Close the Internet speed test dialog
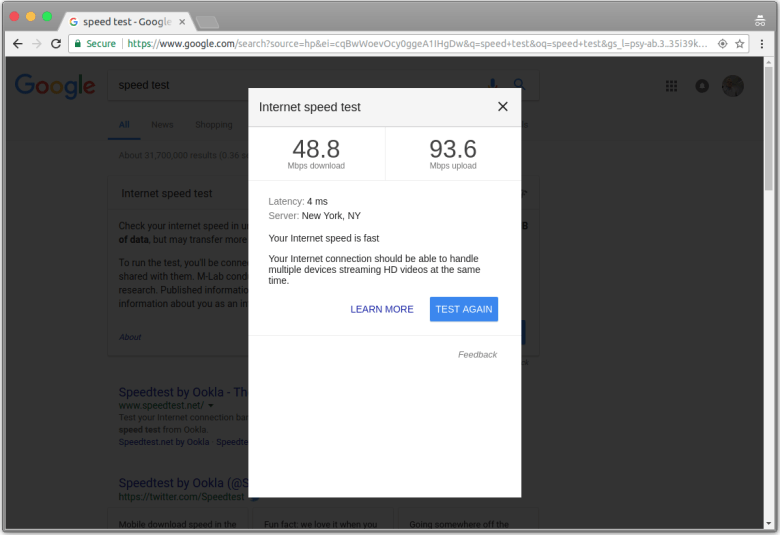This screenshot has width=780, height=535. coord(502,107)
